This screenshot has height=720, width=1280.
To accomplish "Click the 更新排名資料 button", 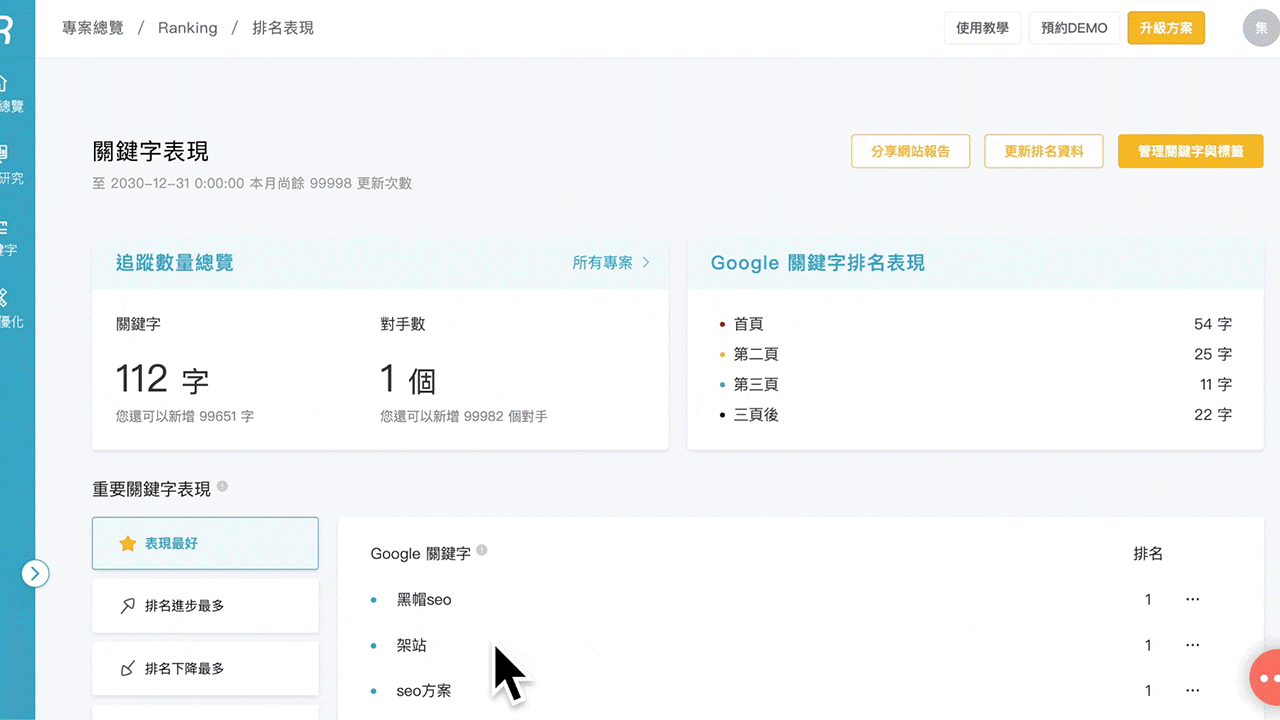I will coord(1043,151).
